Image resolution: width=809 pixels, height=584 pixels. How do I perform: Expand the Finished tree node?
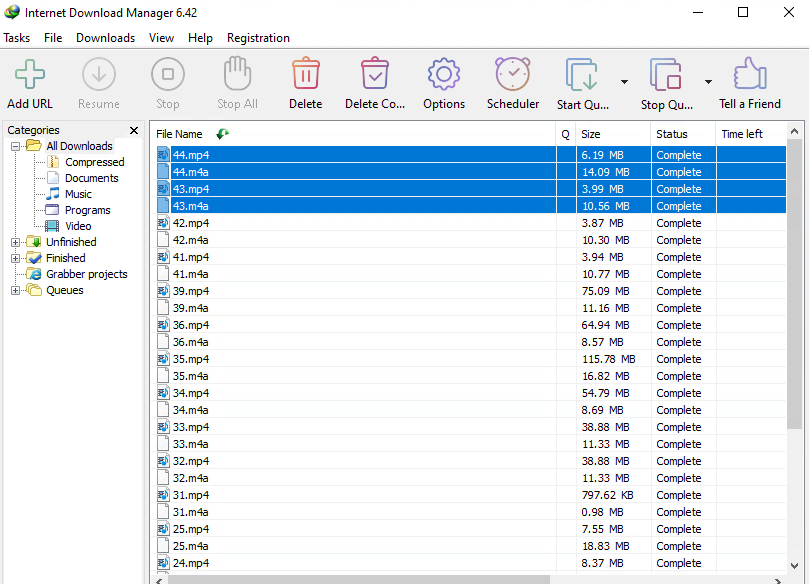click(x=15, y=258)
